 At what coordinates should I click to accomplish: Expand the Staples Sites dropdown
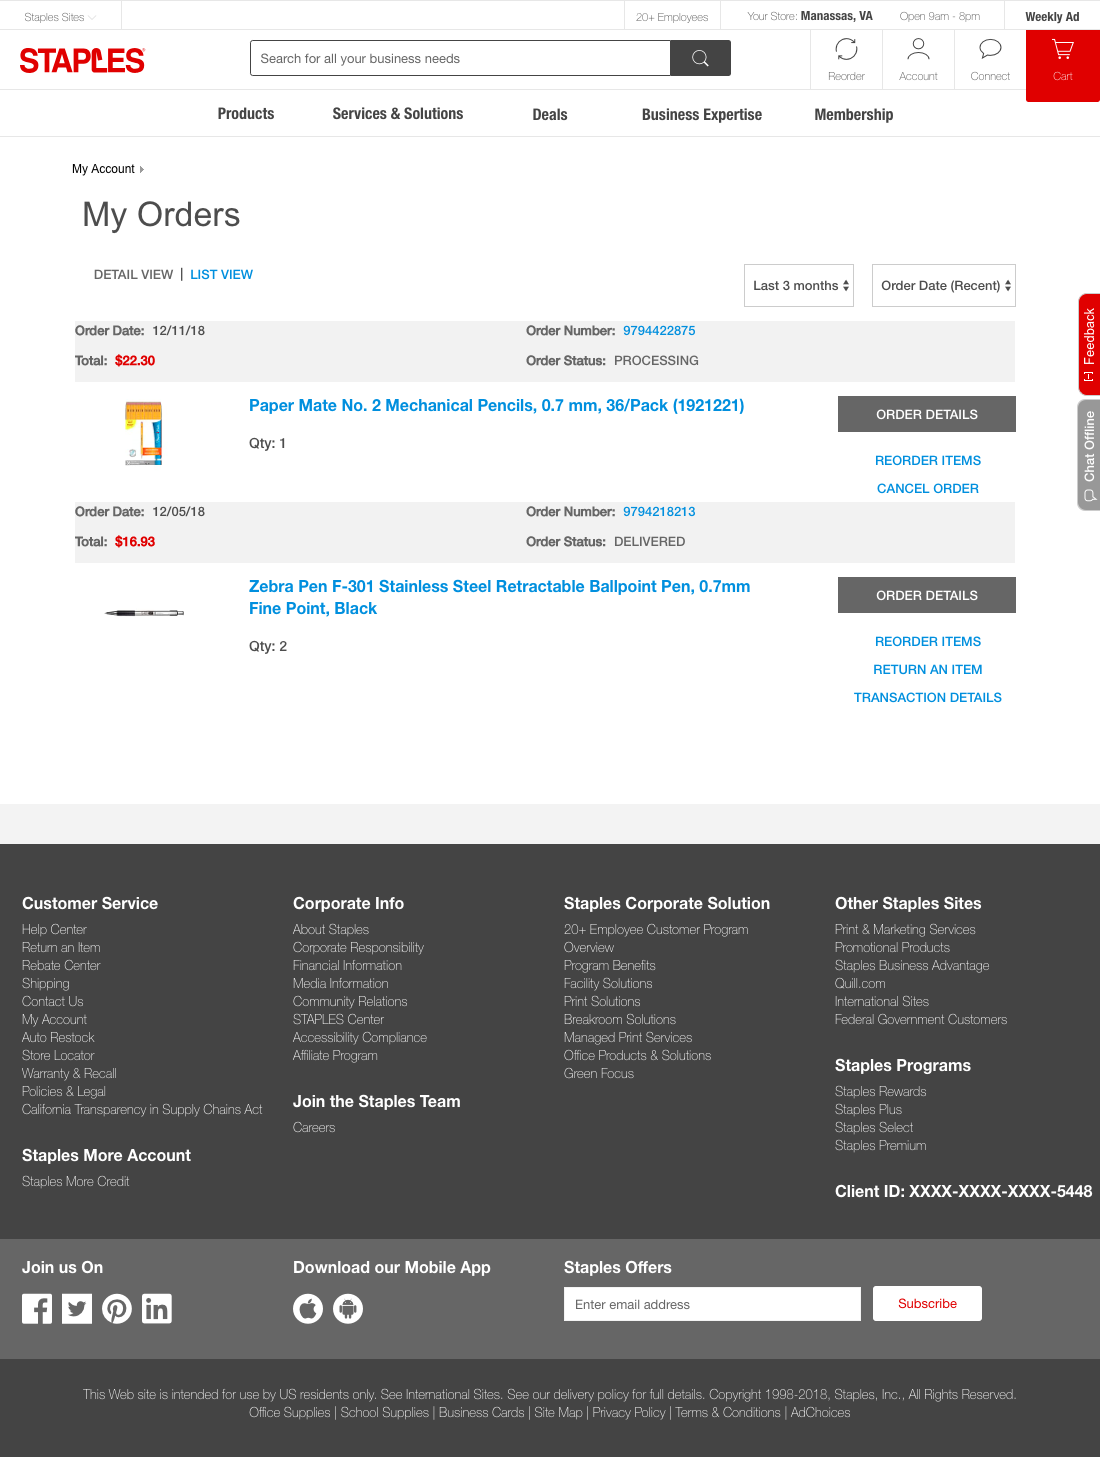pos(57,16)
